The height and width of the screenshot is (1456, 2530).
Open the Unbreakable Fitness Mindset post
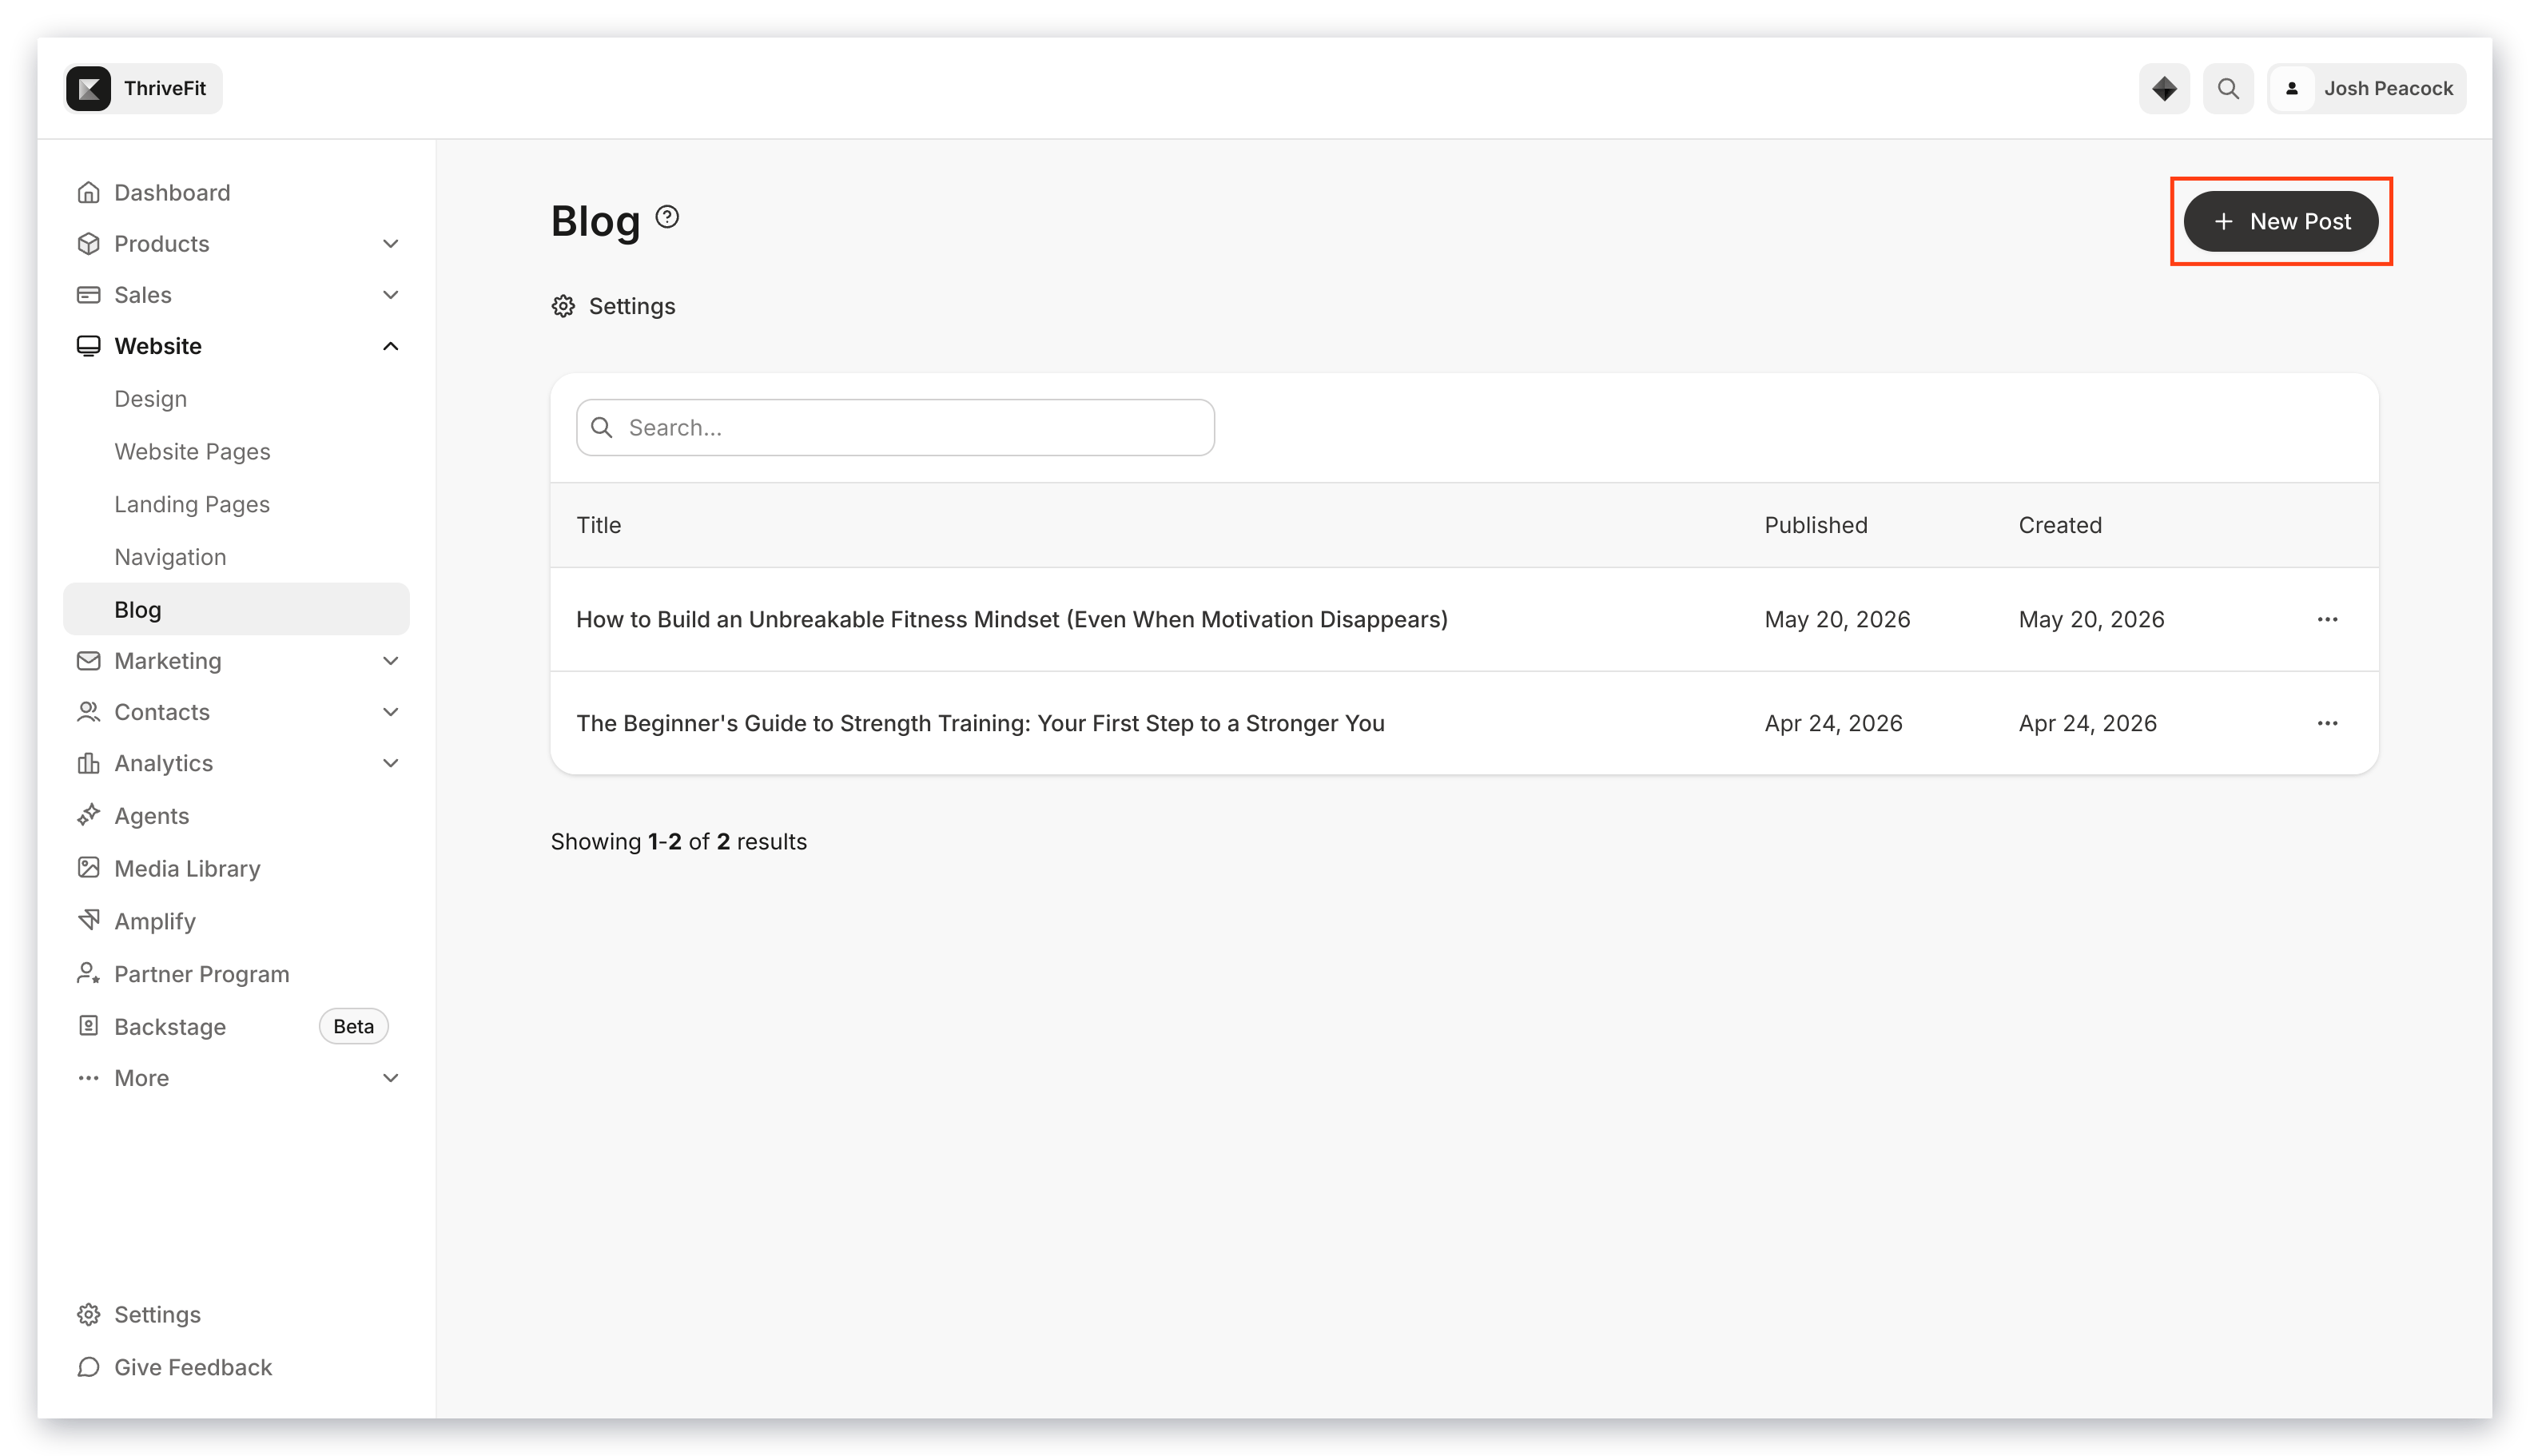point(1011,619)
